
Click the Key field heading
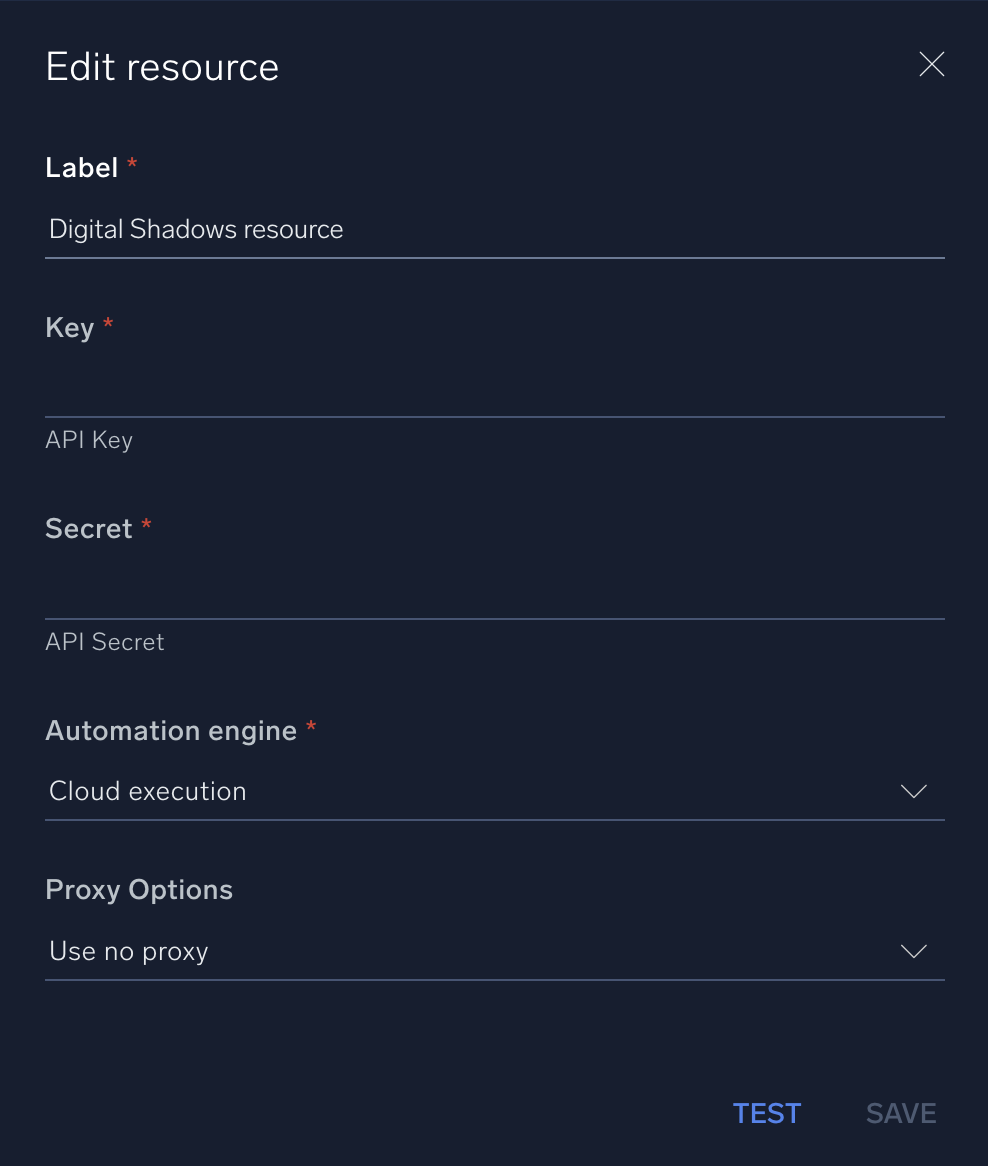70,328
